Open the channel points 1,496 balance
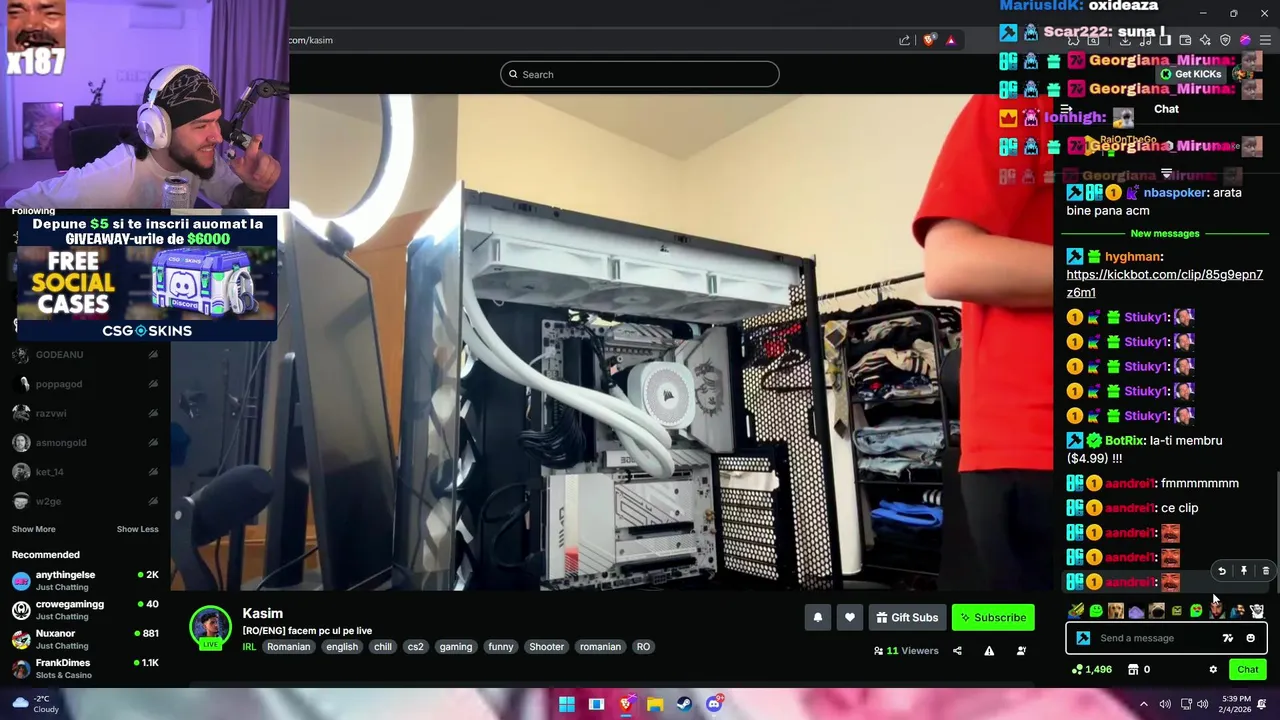 coord(1092,670)
